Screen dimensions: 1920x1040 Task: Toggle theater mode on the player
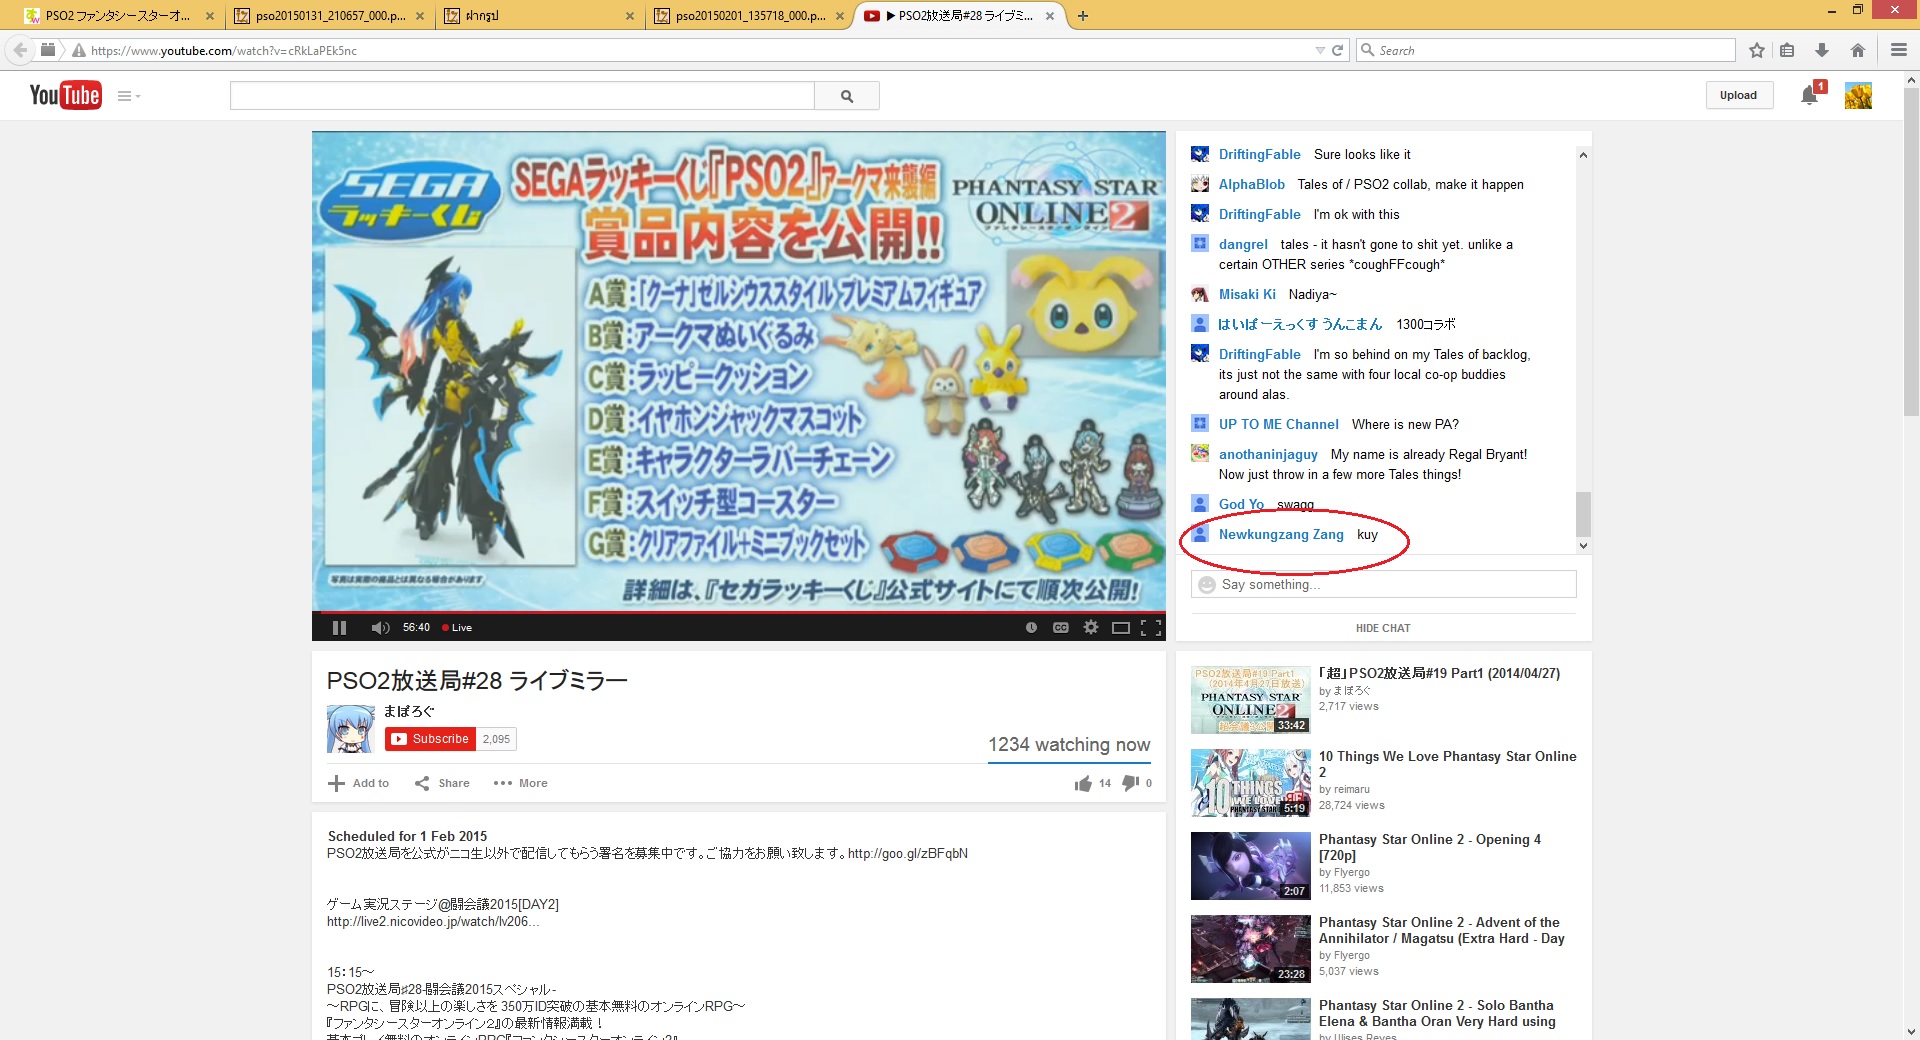click(1121, 628)
